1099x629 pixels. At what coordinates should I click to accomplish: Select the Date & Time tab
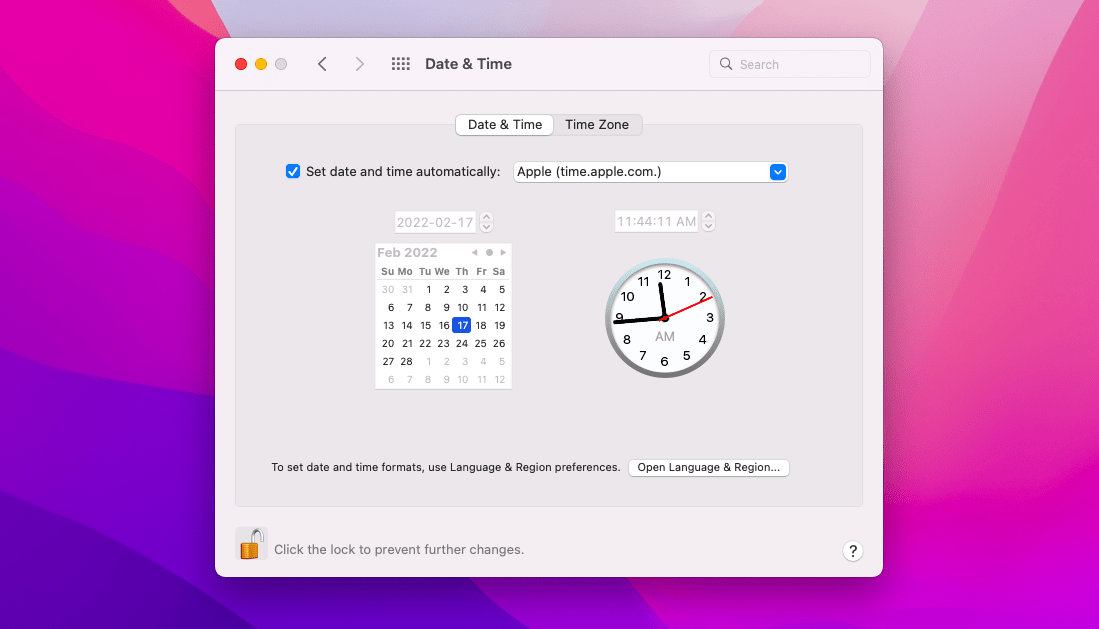(x=504, y=124)
